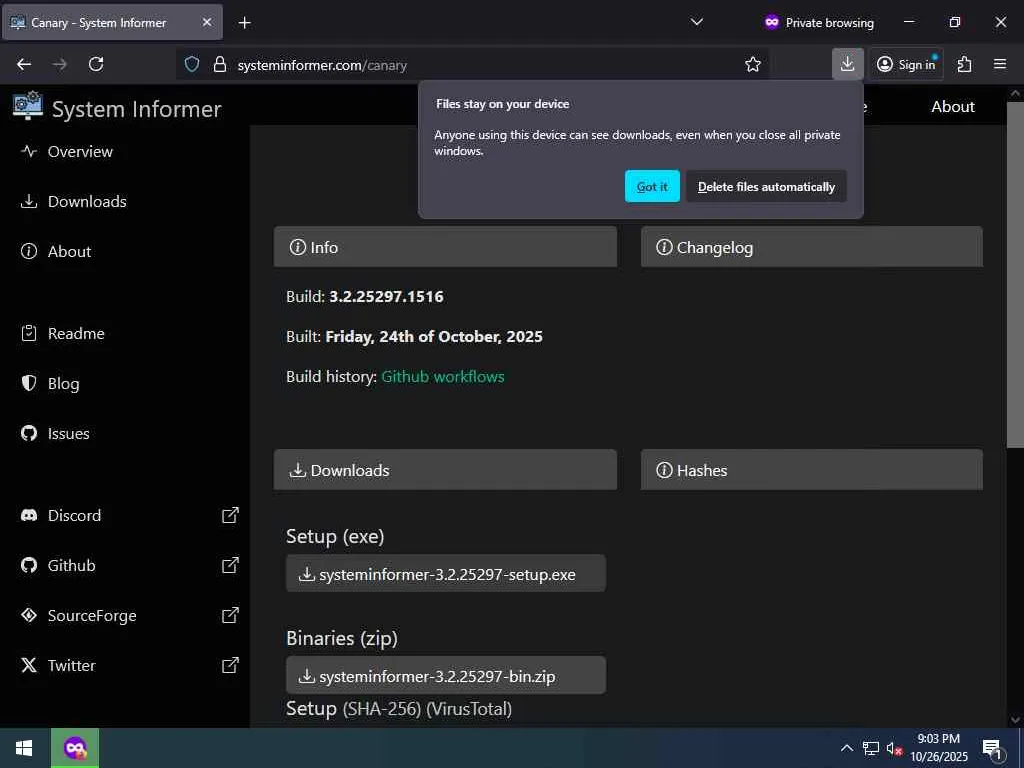The width and height of the screenshot is (1024, 768).
Task: Click the browser forward arrow
Action: [x=59, y=64]
